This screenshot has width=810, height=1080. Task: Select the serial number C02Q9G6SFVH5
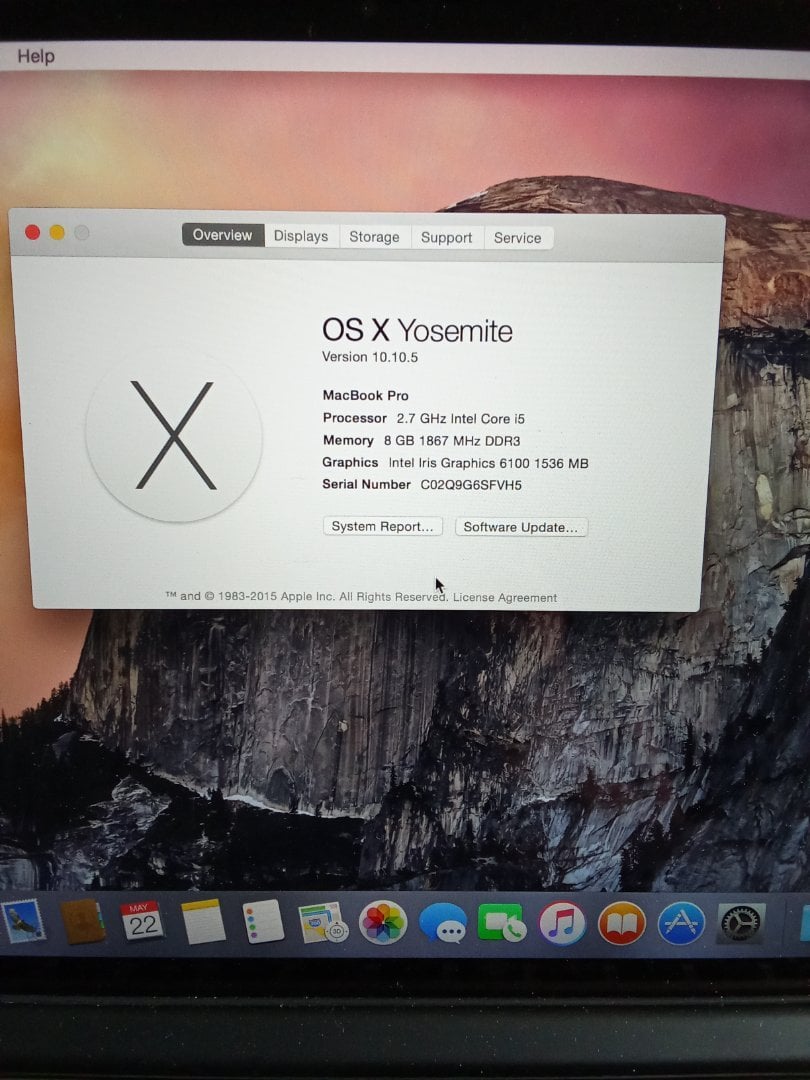pos(471,485)
